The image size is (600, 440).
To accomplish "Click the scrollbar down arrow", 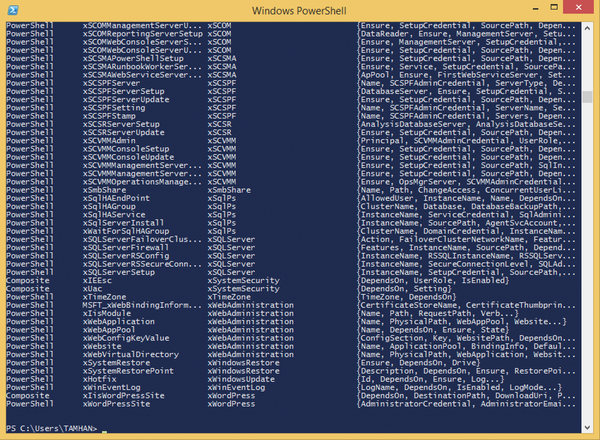I will [x=587, y=427].
